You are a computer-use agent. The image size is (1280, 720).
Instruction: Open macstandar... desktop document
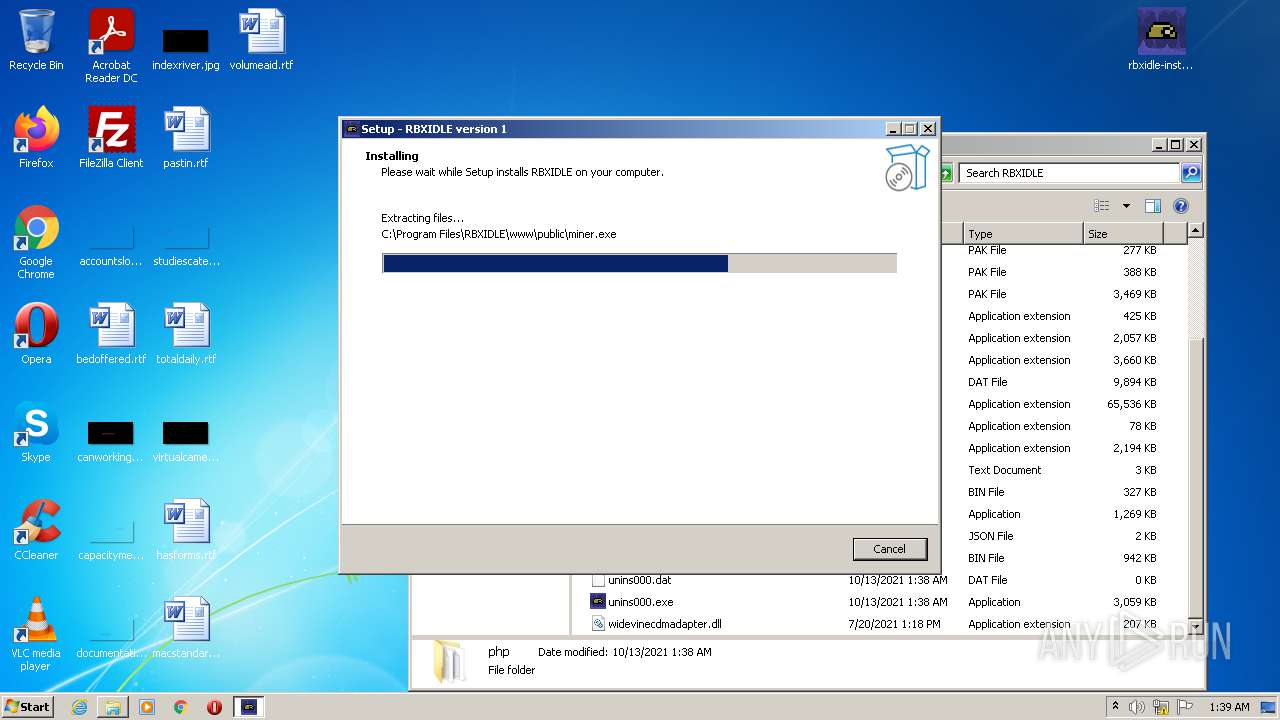click(x=186, y=628)
